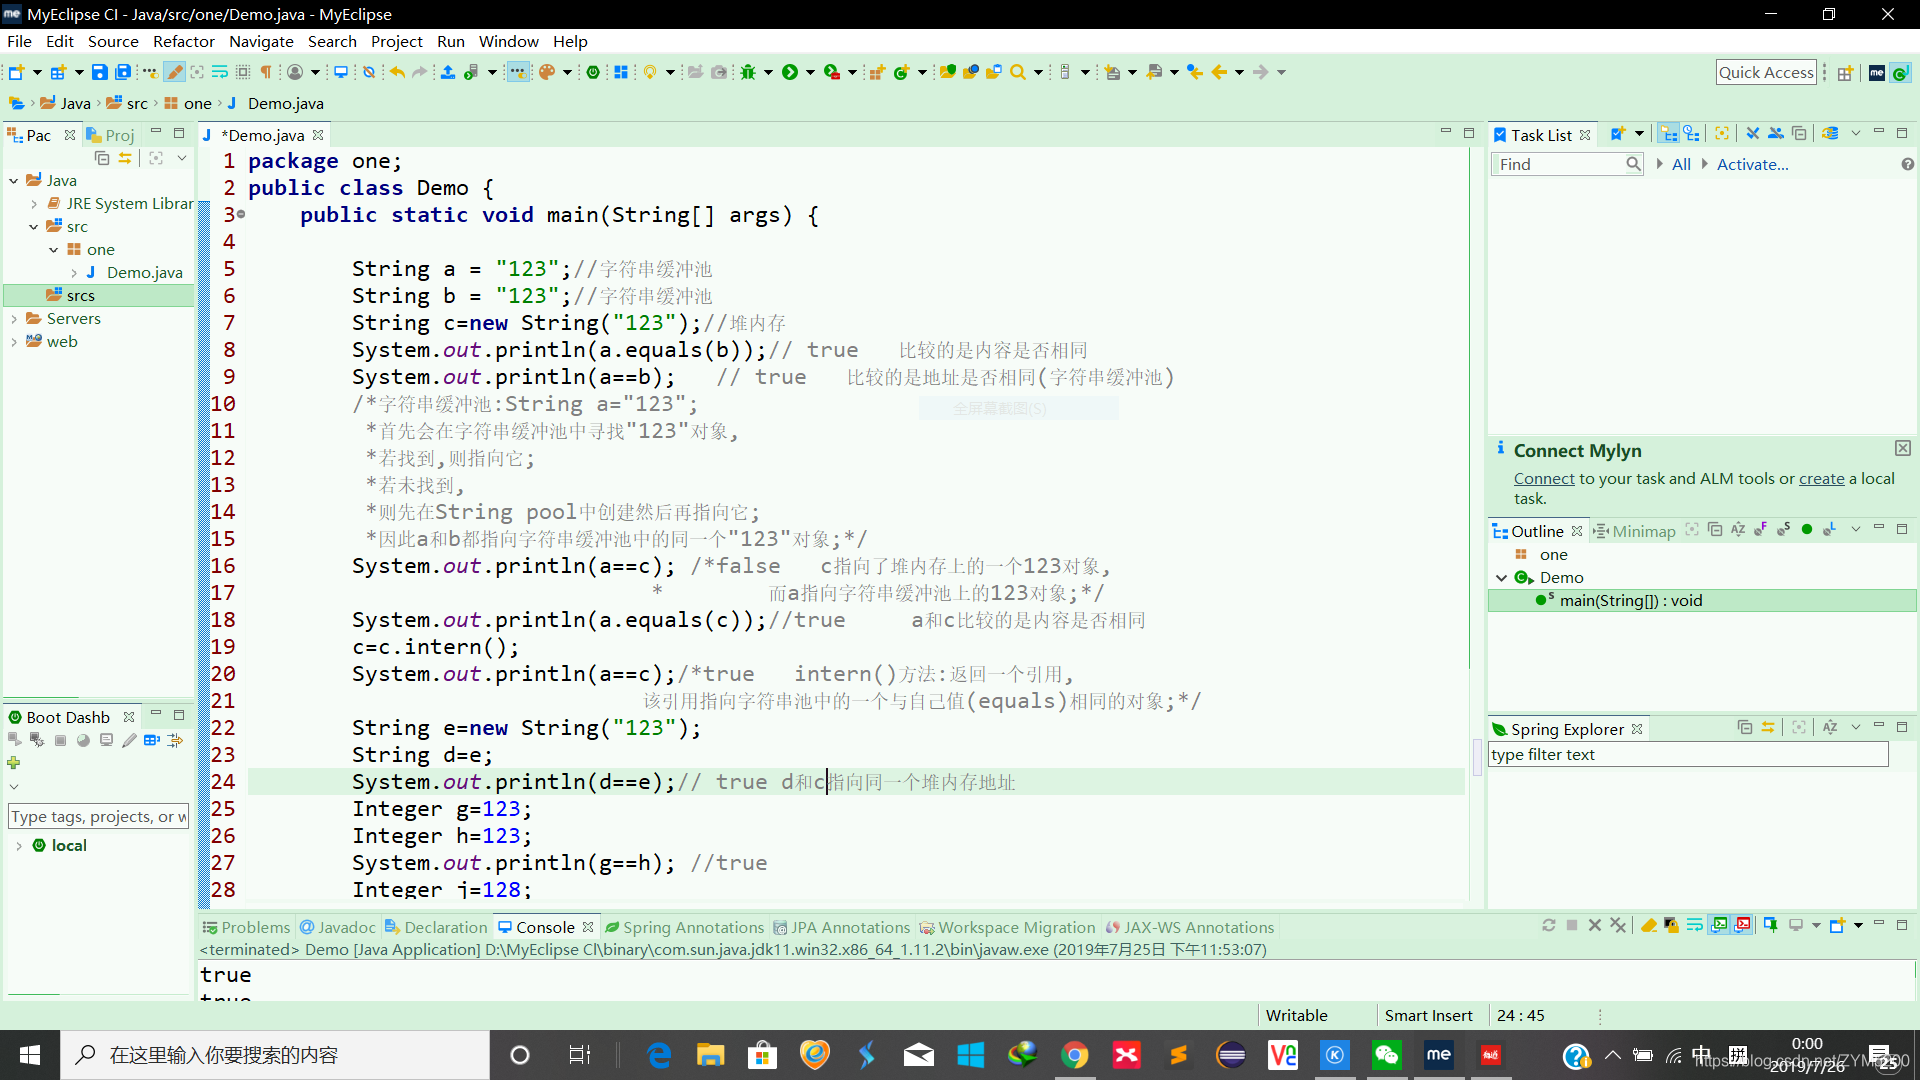The width and height of the screenshot is (1920, 1080).
Task: Click the Save icon in toolbar
Action: [99, 72]
